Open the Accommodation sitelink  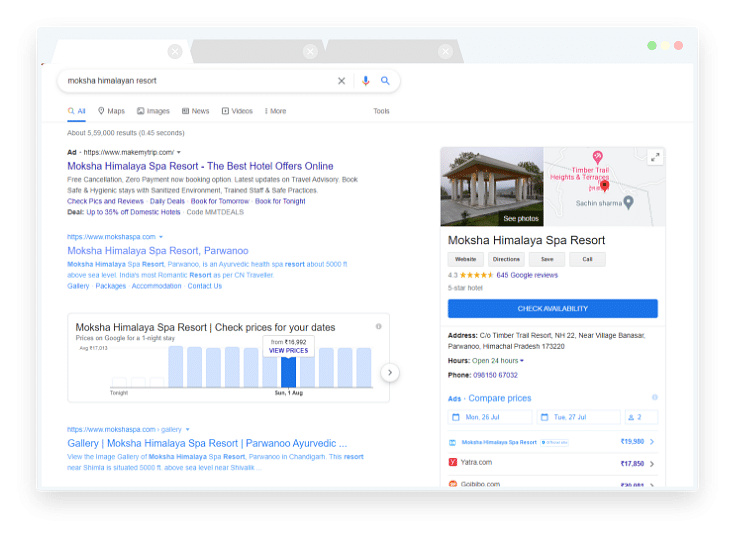click(x=156, y=286)
